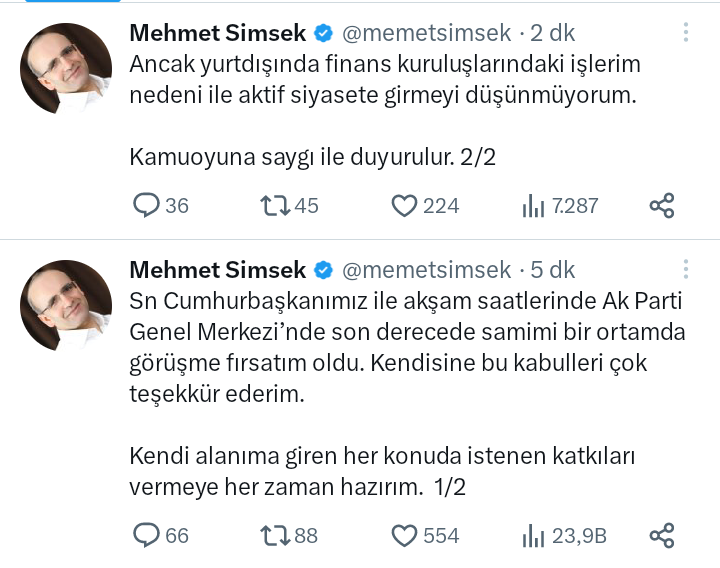Open Mehmet Simsek profile from top tweet name
This screenshot has width=720, height=568.
point(217,34)
